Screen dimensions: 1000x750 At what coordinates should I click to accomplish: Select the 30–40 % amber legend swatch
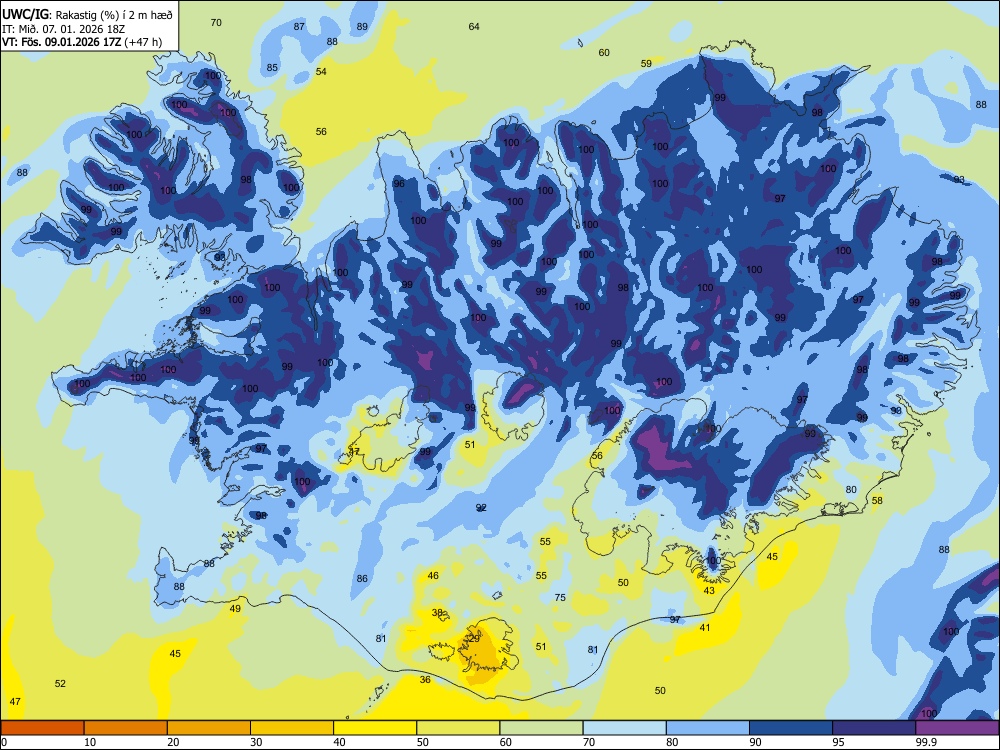(292, 728)
